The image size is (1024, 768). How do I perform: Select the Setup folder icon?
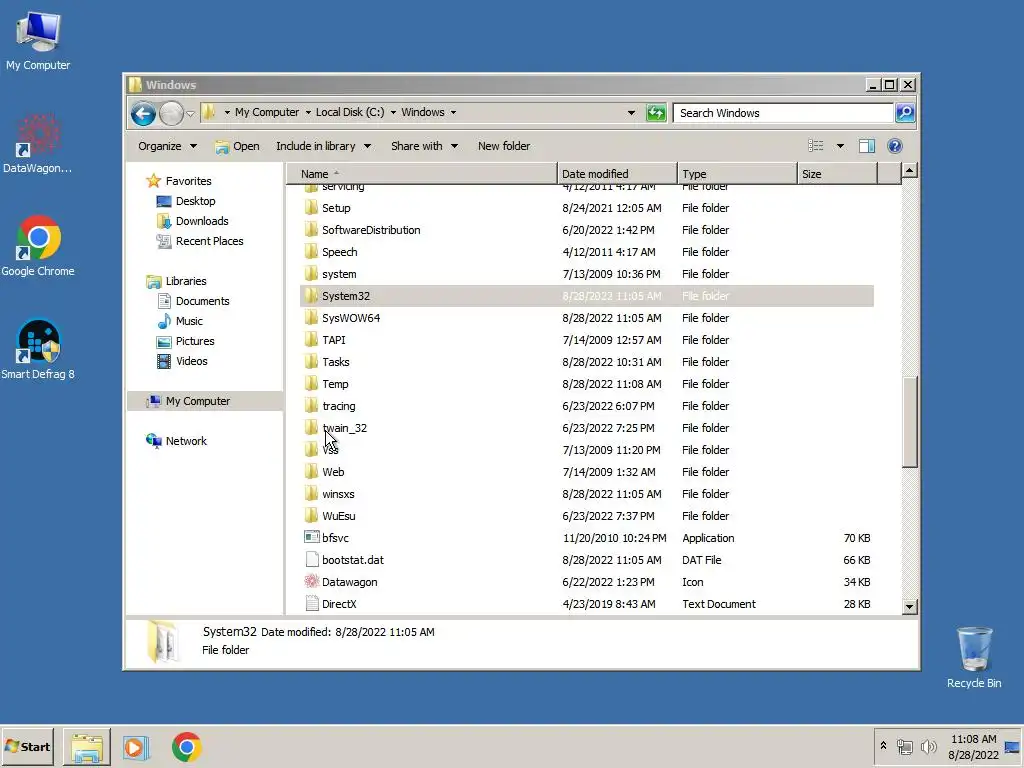click(312, 208)
